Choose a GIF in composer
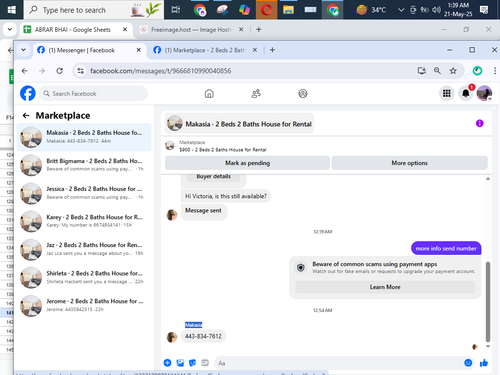This screenshot has width=500, height=375. point(205,363)
